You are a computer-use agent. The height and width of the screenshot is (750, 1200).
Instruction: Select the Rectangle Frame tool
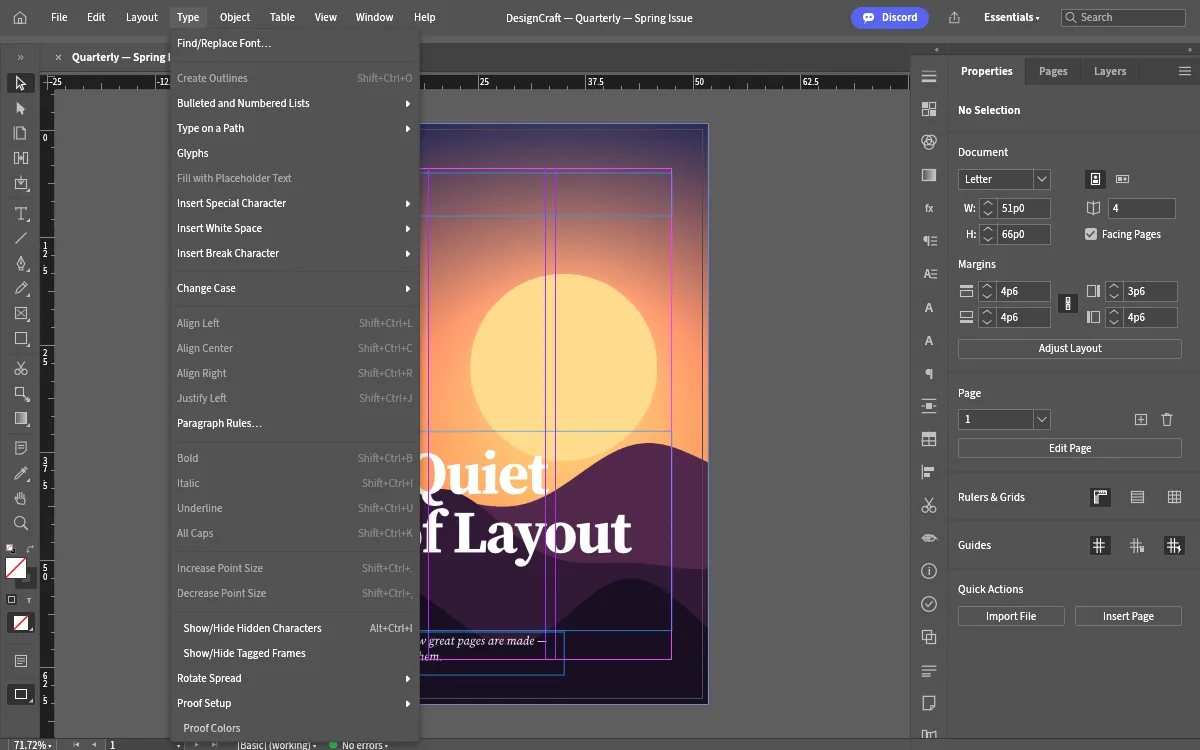click(20, 313)
